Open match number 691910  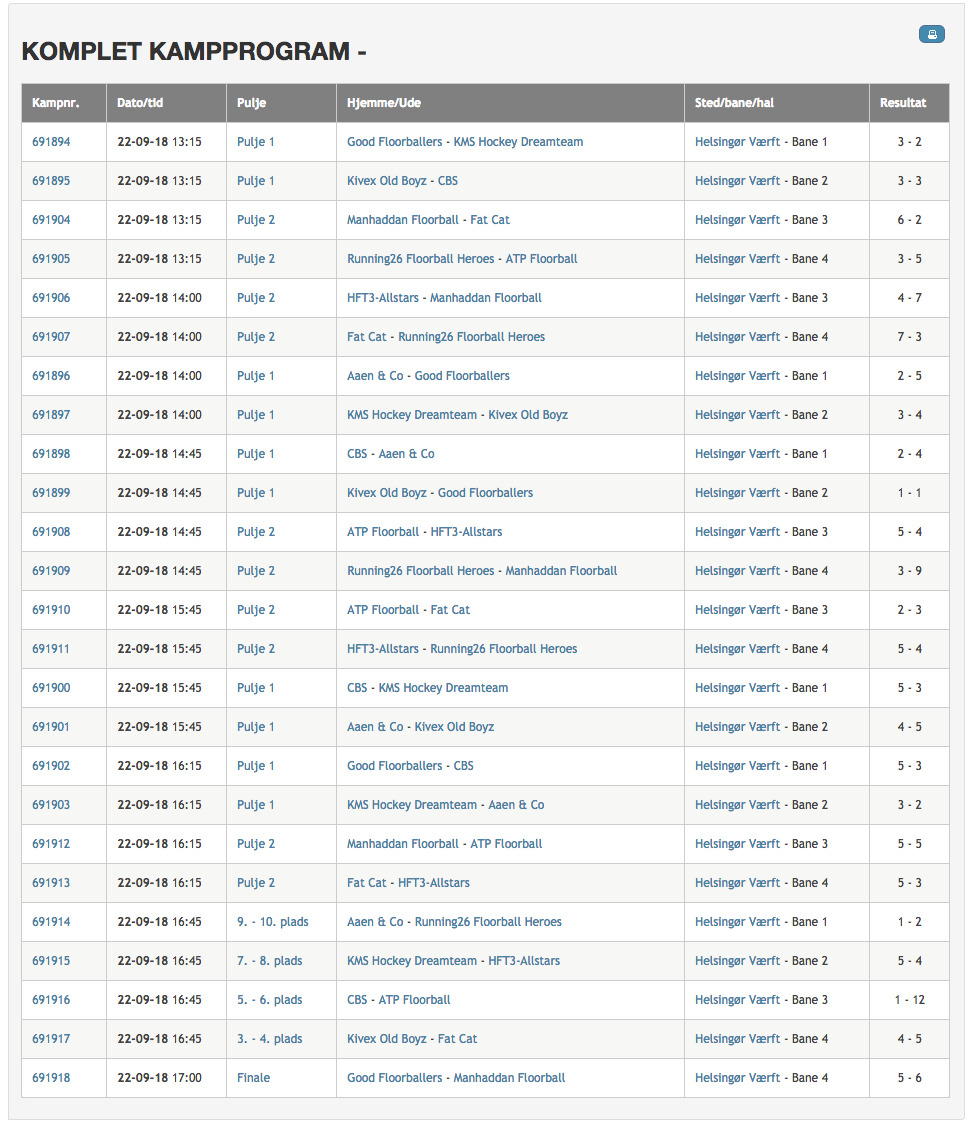(51, 610)
